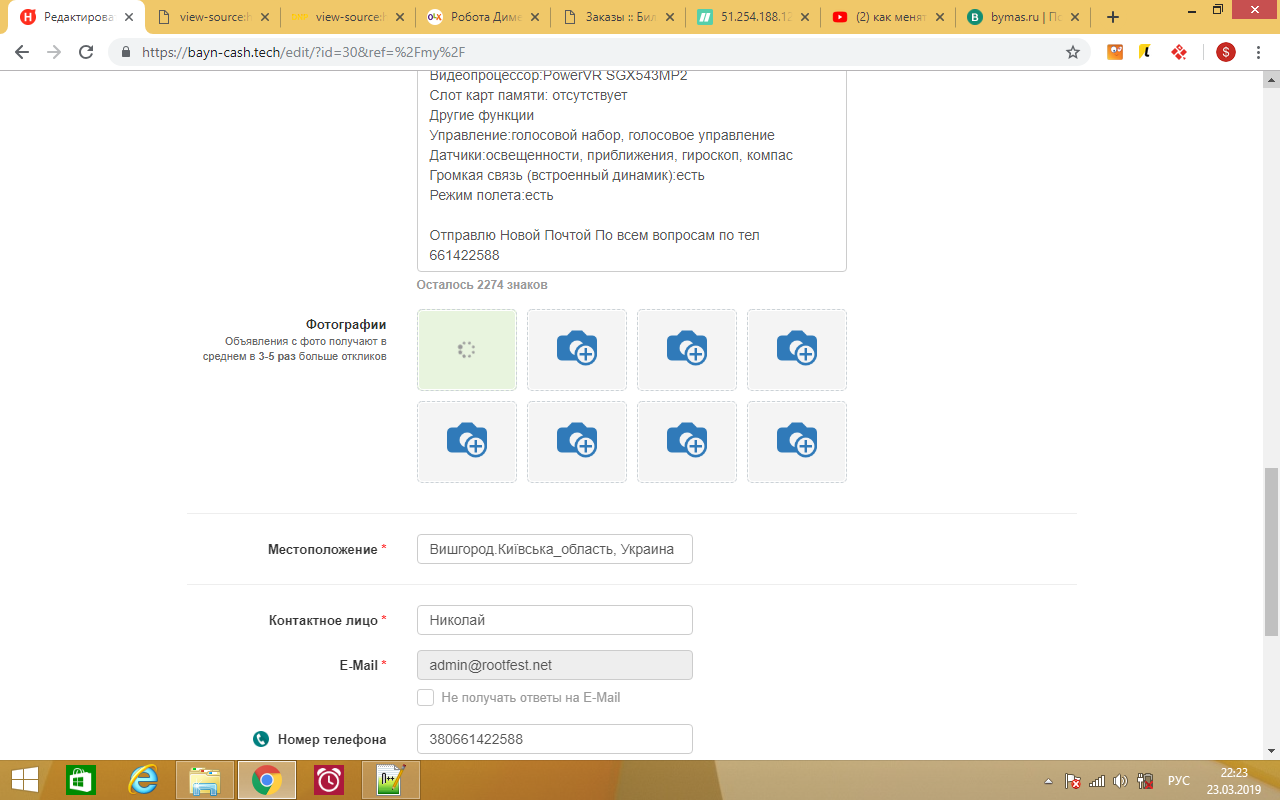Open the Chrome three-dot menu
1280x800 pixels.
[x=1258, y=52]
